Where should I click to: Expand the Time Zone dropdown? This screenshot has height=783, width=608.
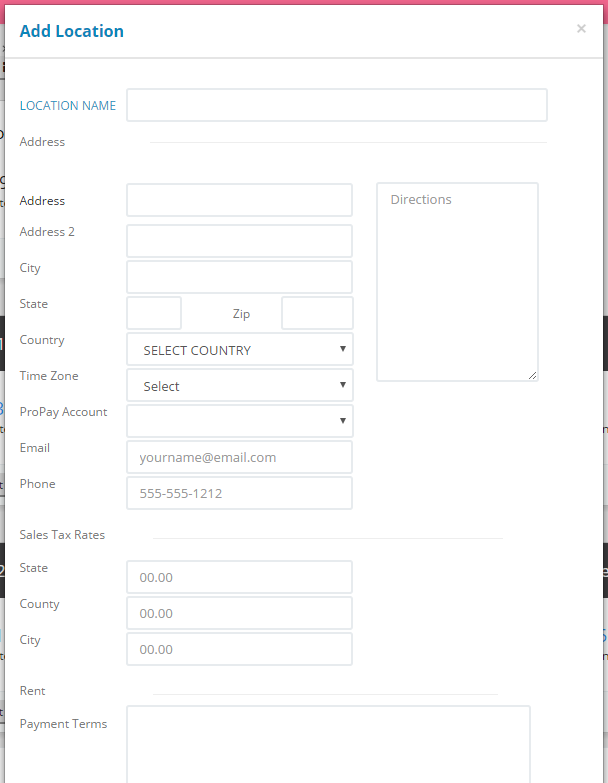[x=239, y=385]
